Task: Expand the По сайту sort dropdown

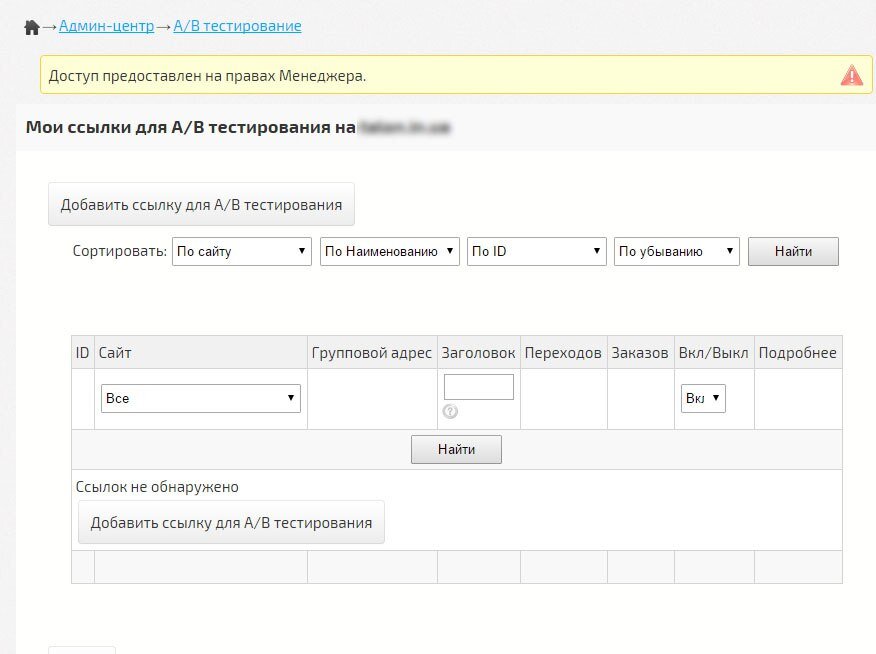Action: pos(242,252)
